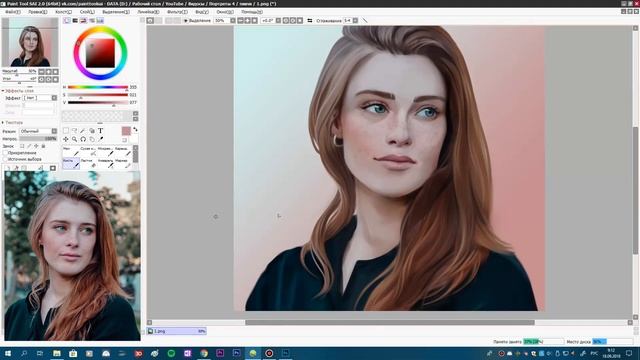Select the shape tool

coord(92,131)
